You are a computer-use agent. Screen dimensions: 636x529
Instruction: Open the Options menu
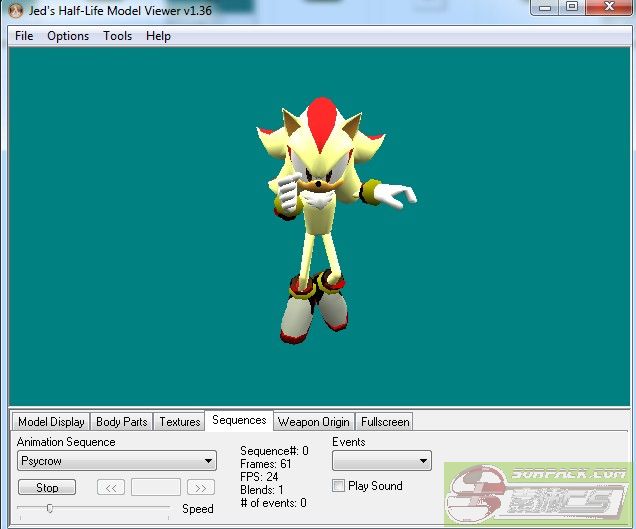click(x=68, y=36)
